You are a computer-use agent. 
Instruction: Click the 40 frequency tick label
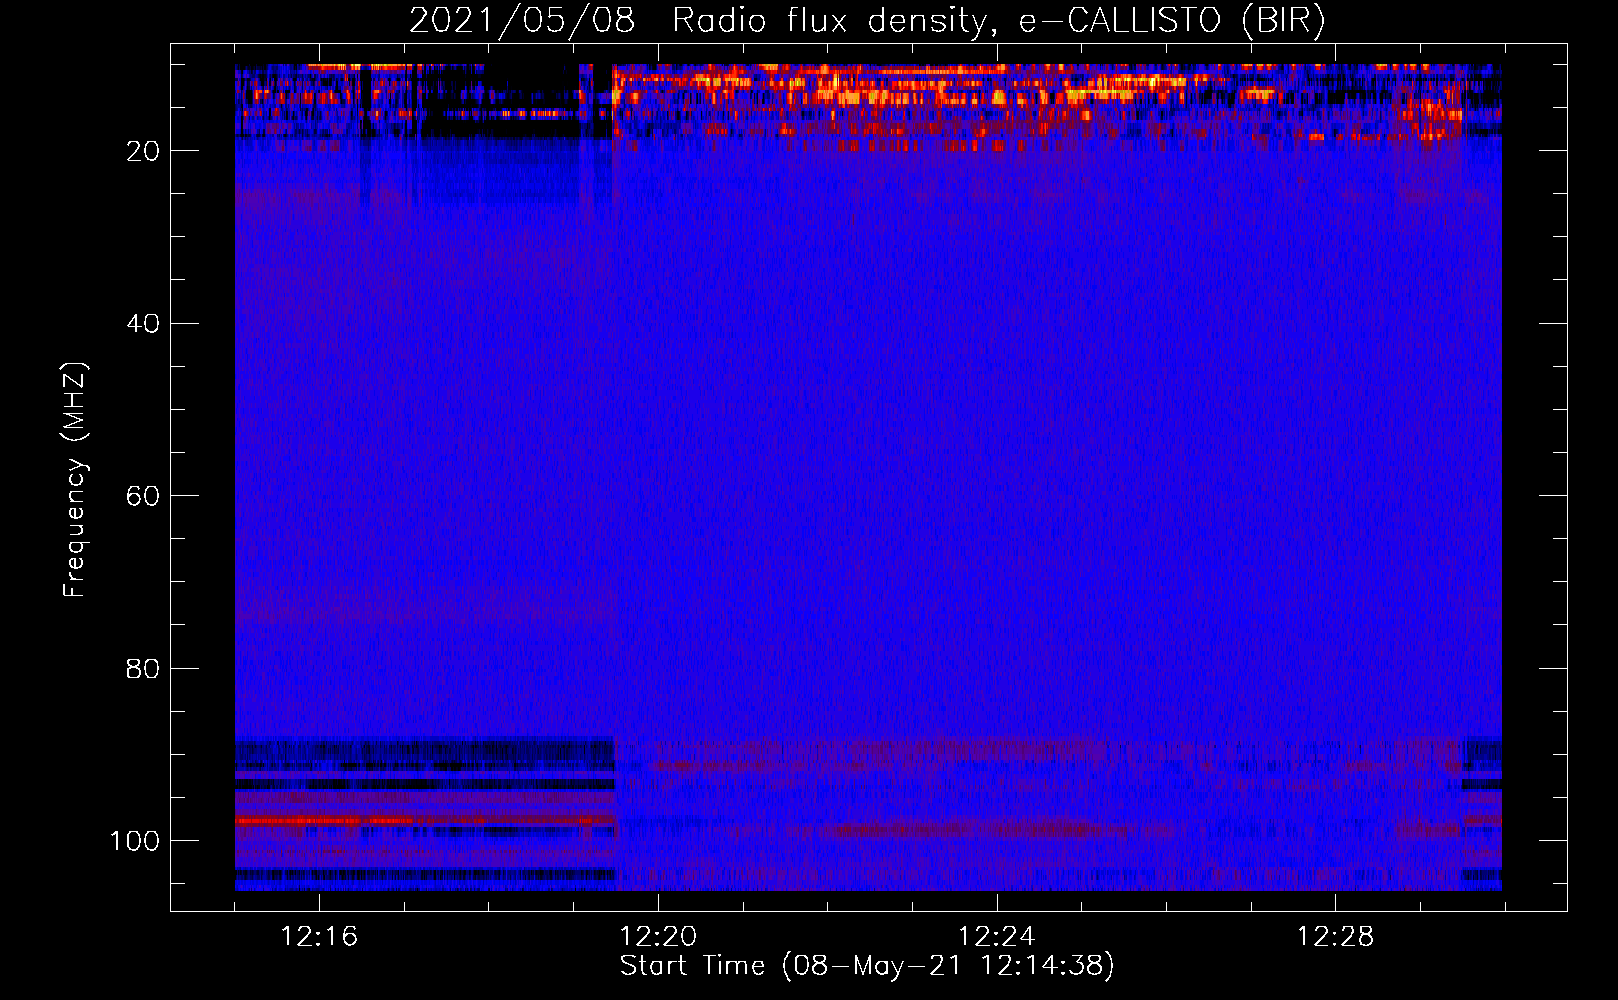click(x=143, y=324)
